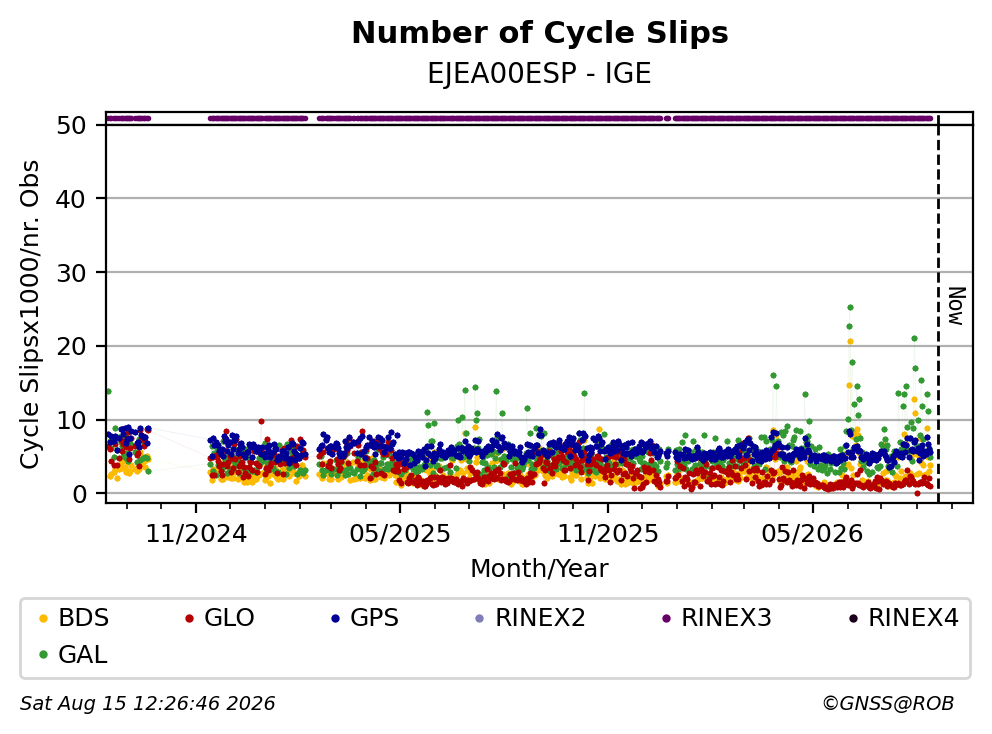
Task: Click the '11/2025' x-axis label
Action: pos(608,534)
